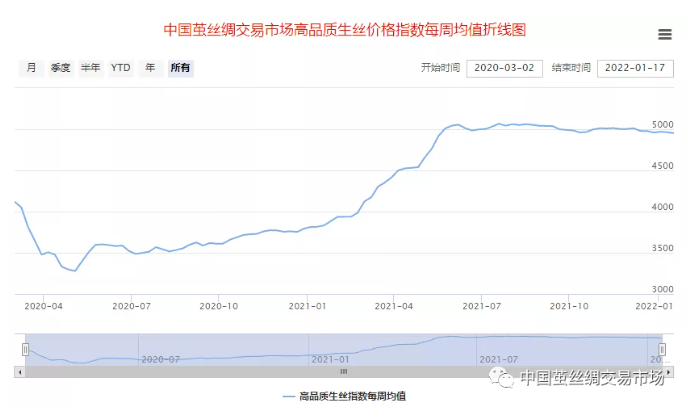Click the navigator overview at 2021-01
Viewport: 696px width, 418px height.
[x=330, y=358]
